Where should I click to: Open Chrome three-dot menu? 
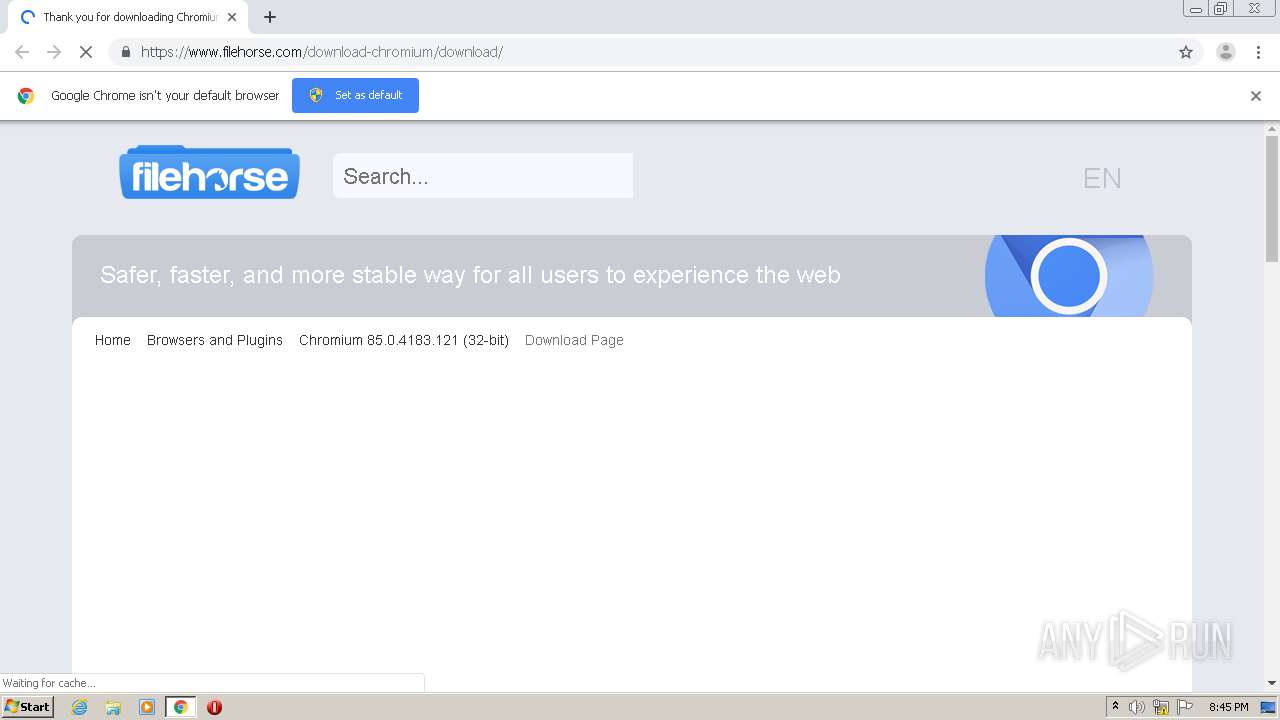1259,52
